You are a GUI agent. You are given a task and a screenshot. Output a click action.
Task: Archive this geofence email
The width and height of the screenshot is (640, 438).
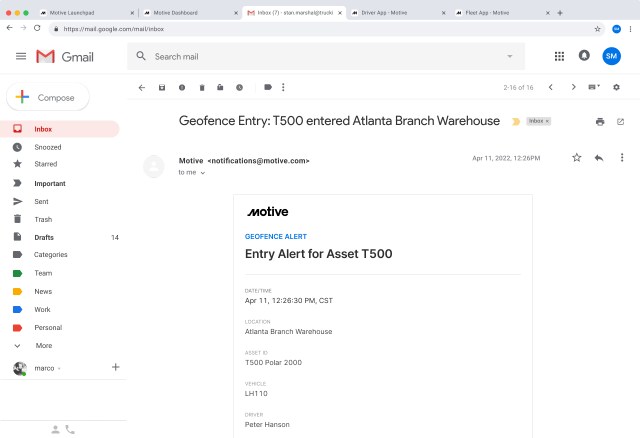pos(162,88)
